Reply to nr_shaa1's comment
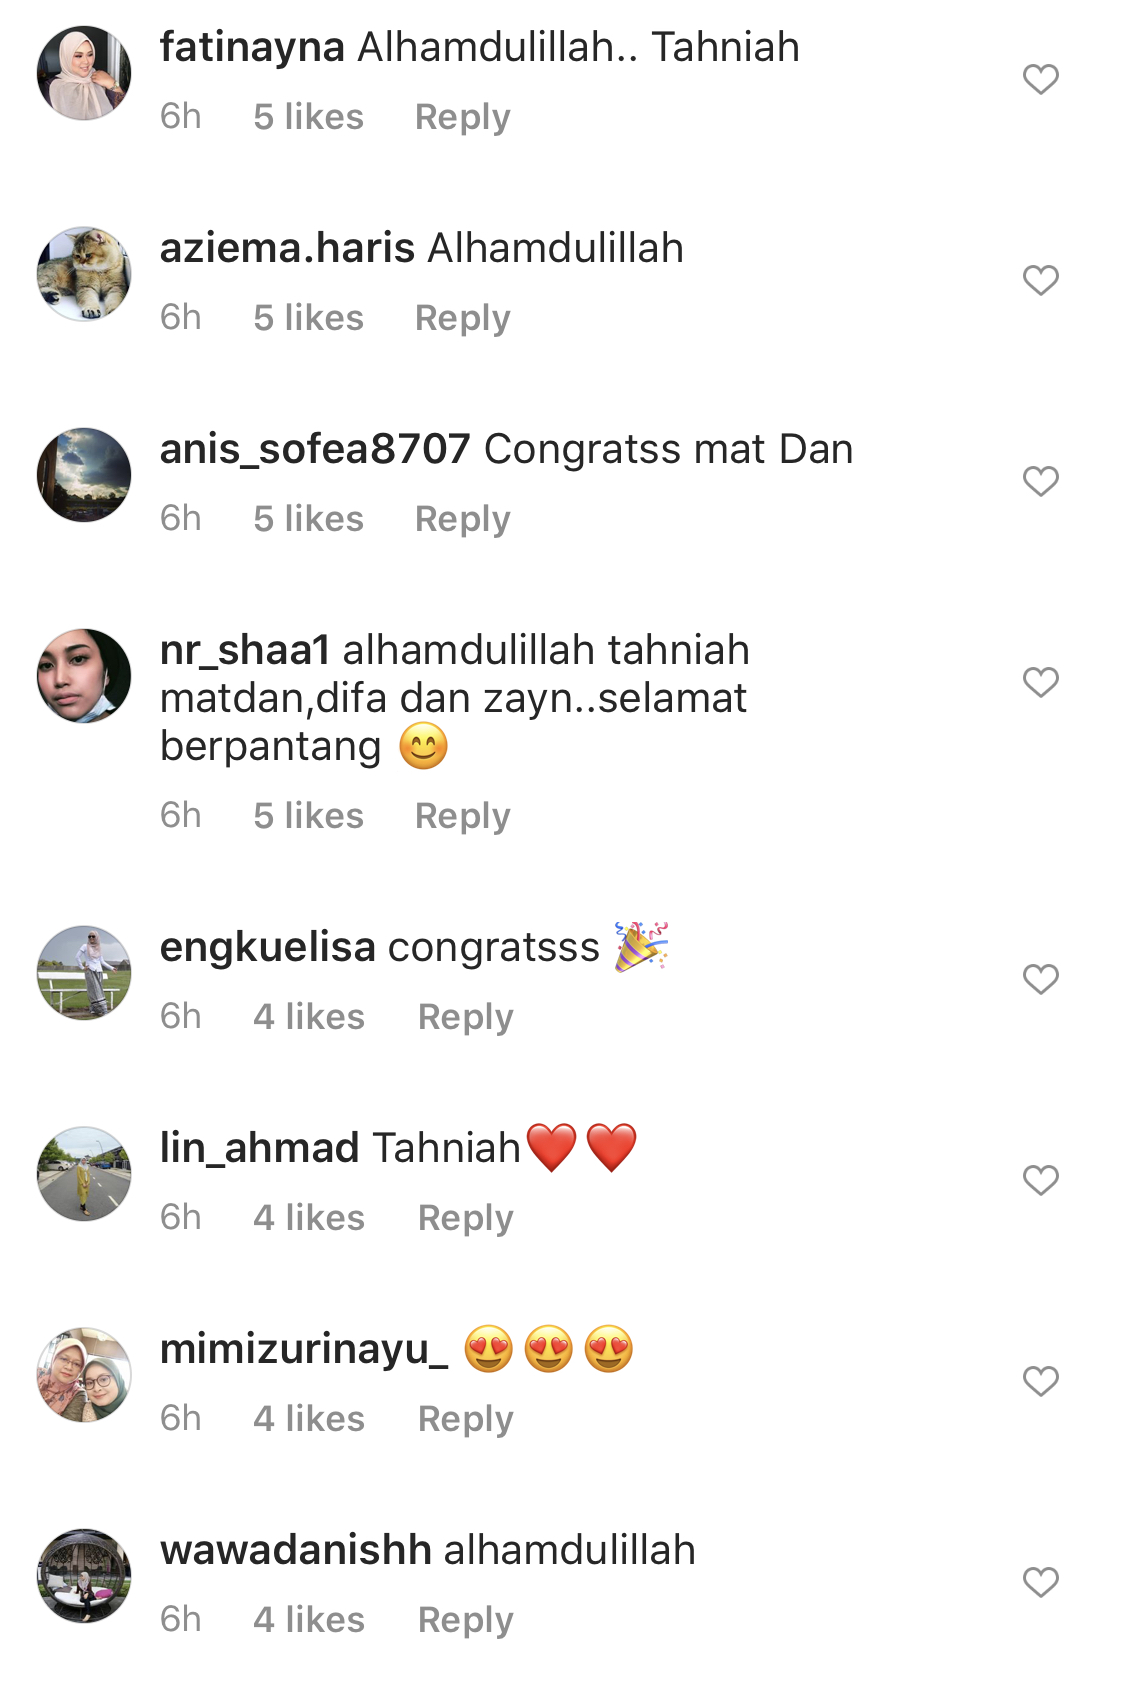 click(x=462, y=817)
